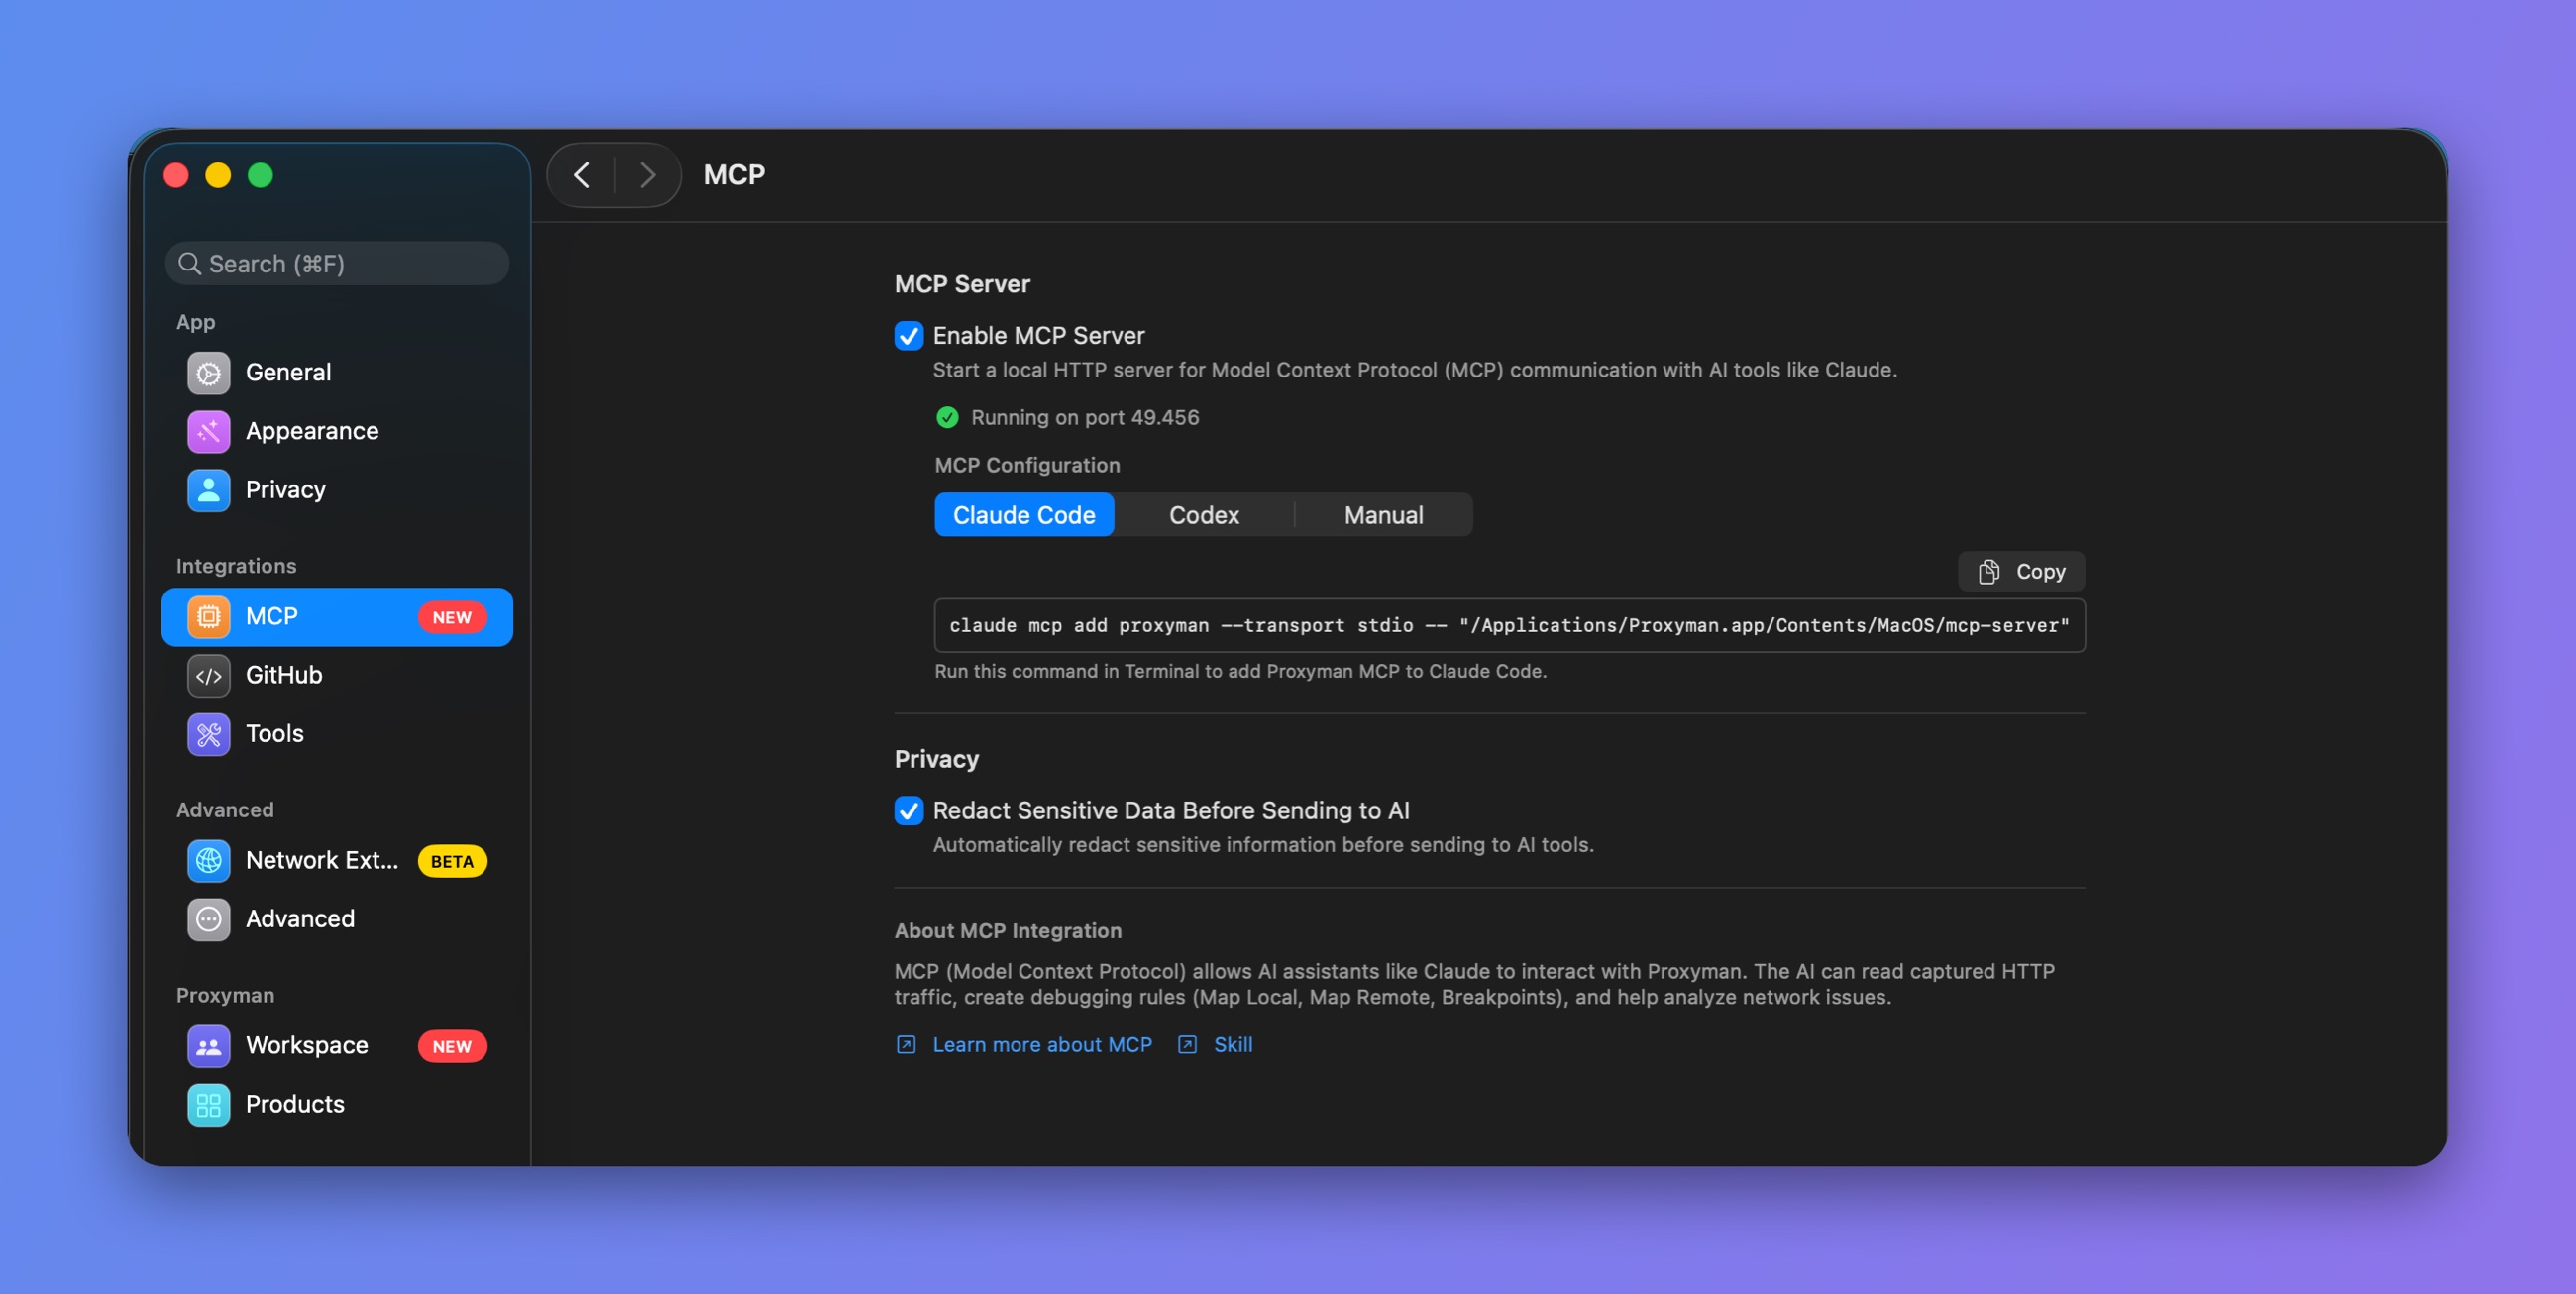The width and height of the screenshot is (2576, 1294).
Task: Click the BETA badge on Network Extension
Action: click(452, 862)
